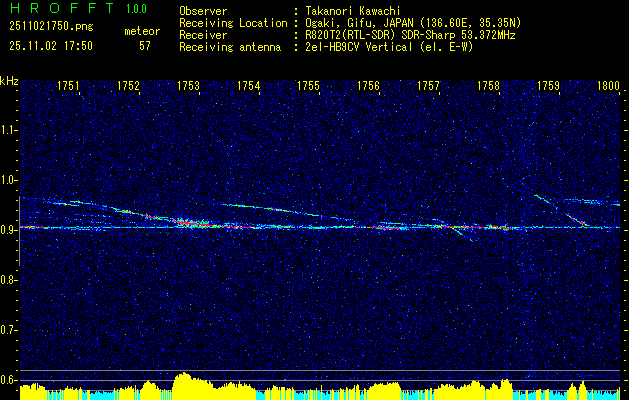Screen dimensions: 629x400
Task: Click the 'Receiver' field label
Action: click(203, 35)
